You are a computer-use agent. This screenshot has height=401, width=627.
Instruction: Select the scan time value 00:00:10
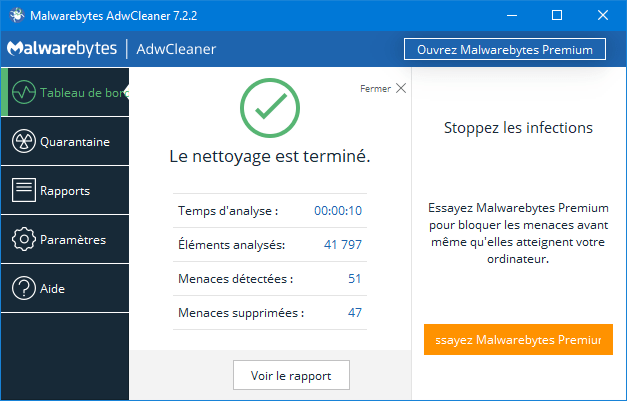tap(338, 211)
